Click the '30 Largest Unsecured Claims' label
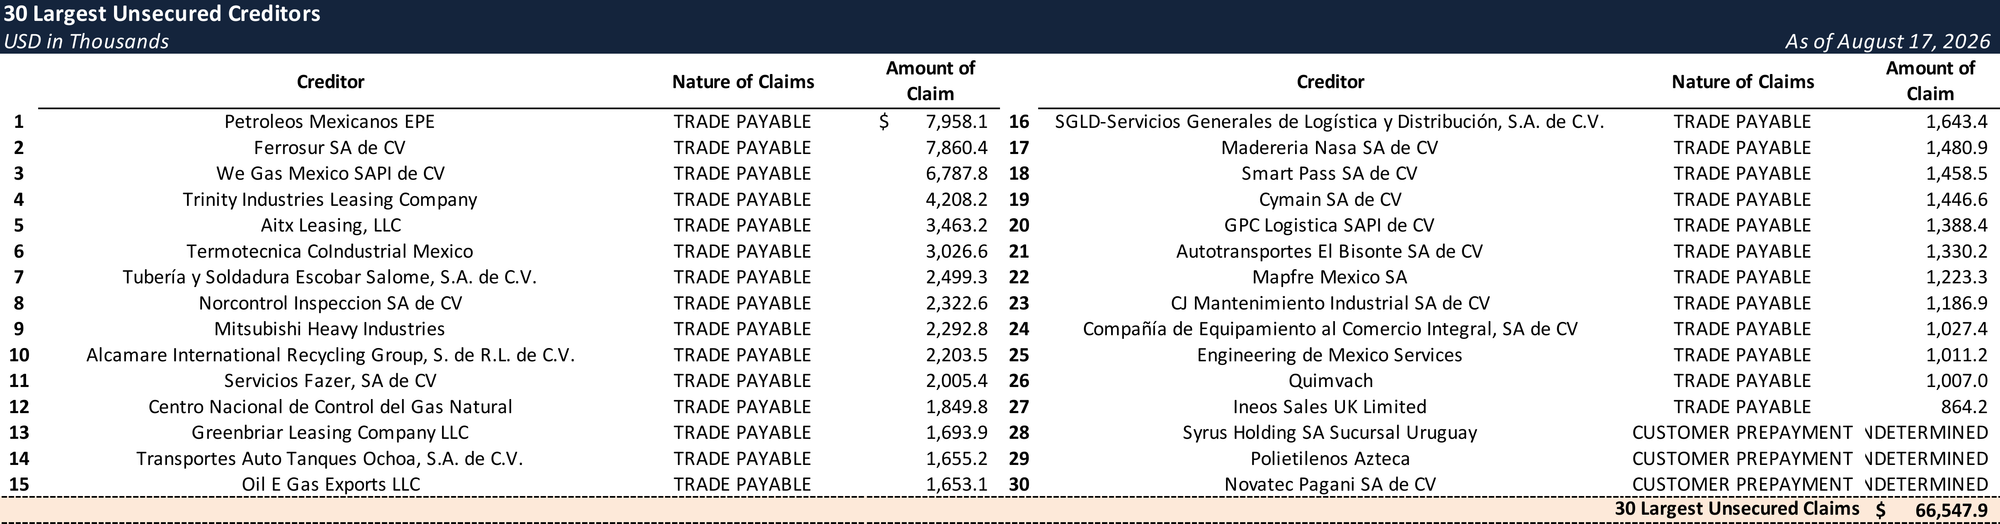The width and height of the screenshot is (2000, 524). point(1737,510)
